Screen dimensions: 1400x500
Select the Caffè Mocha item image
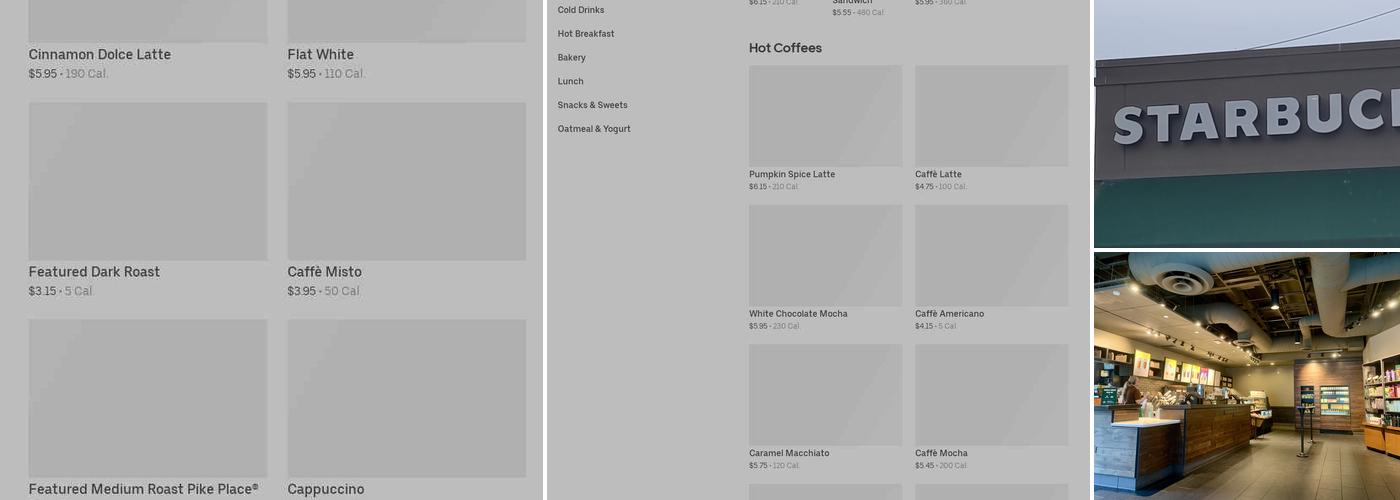[991, 395]
